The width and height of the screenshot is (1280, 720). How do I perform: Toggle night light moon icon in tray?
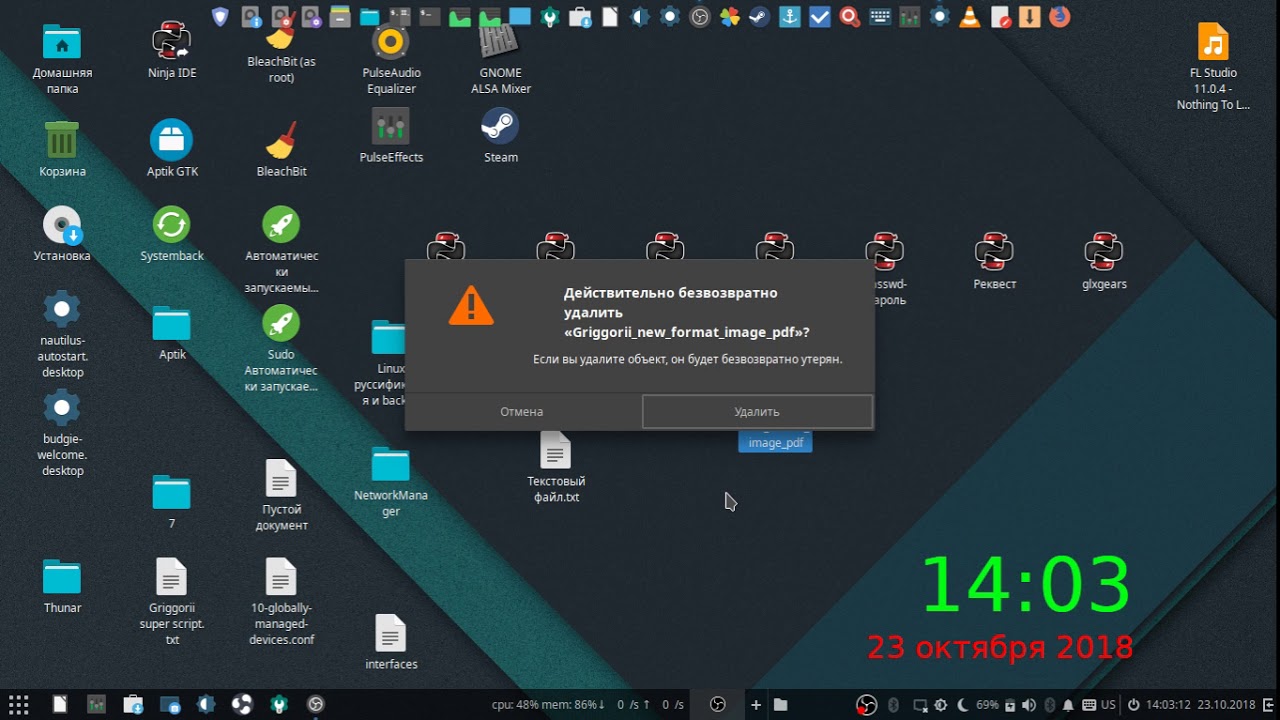click(x=962, y=705)
